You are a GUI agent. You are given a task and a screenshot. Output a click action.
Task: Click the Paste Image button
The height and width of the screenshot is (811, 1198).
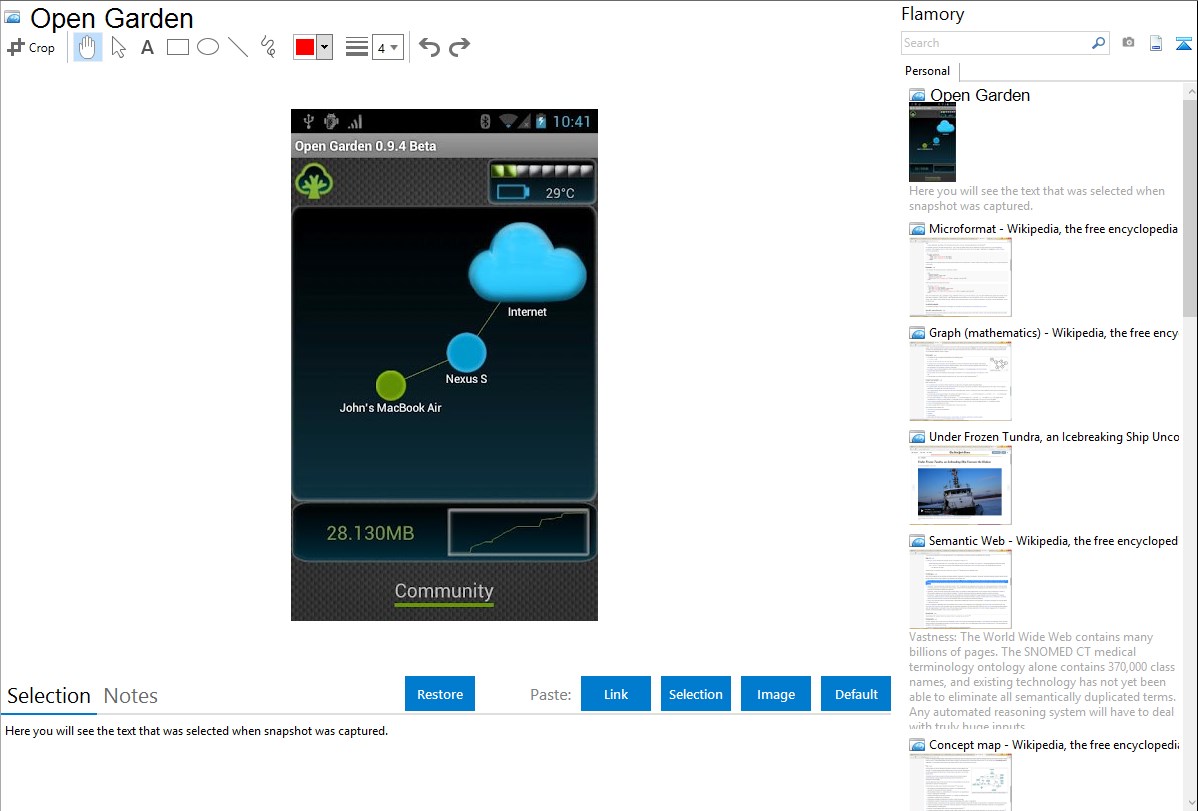coord(775,694)
